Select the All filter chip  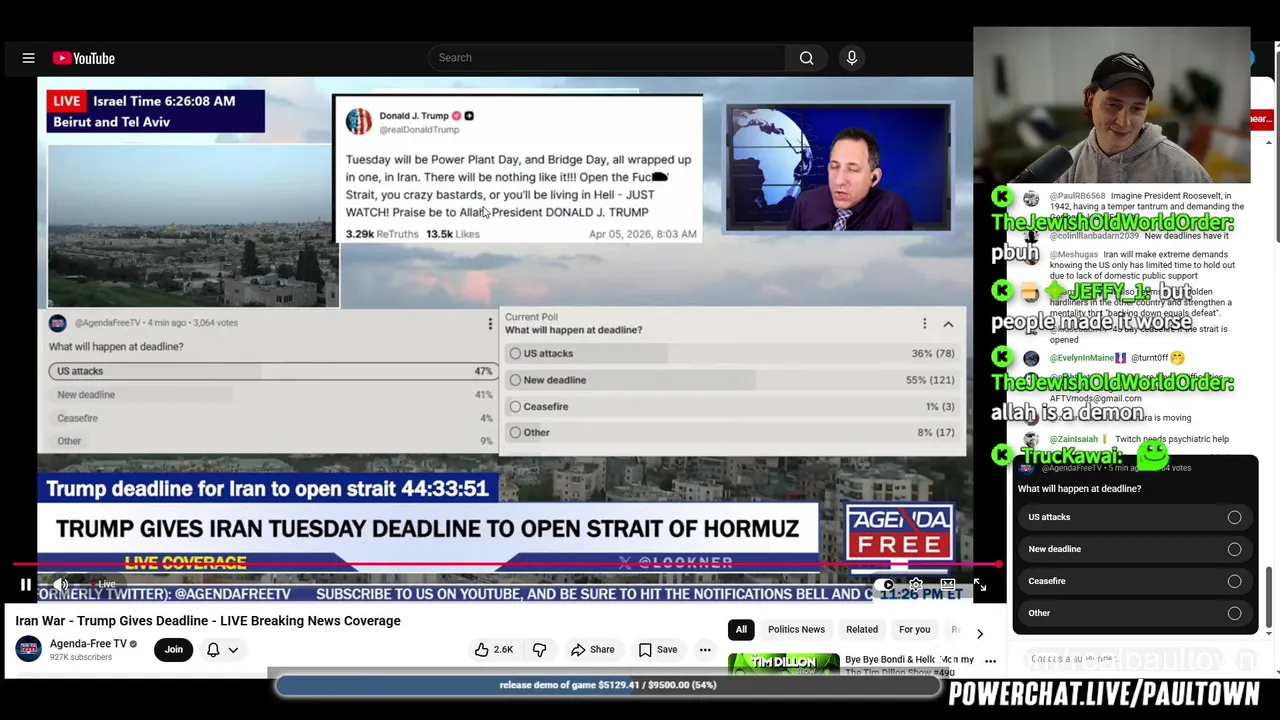coord(741,630)
